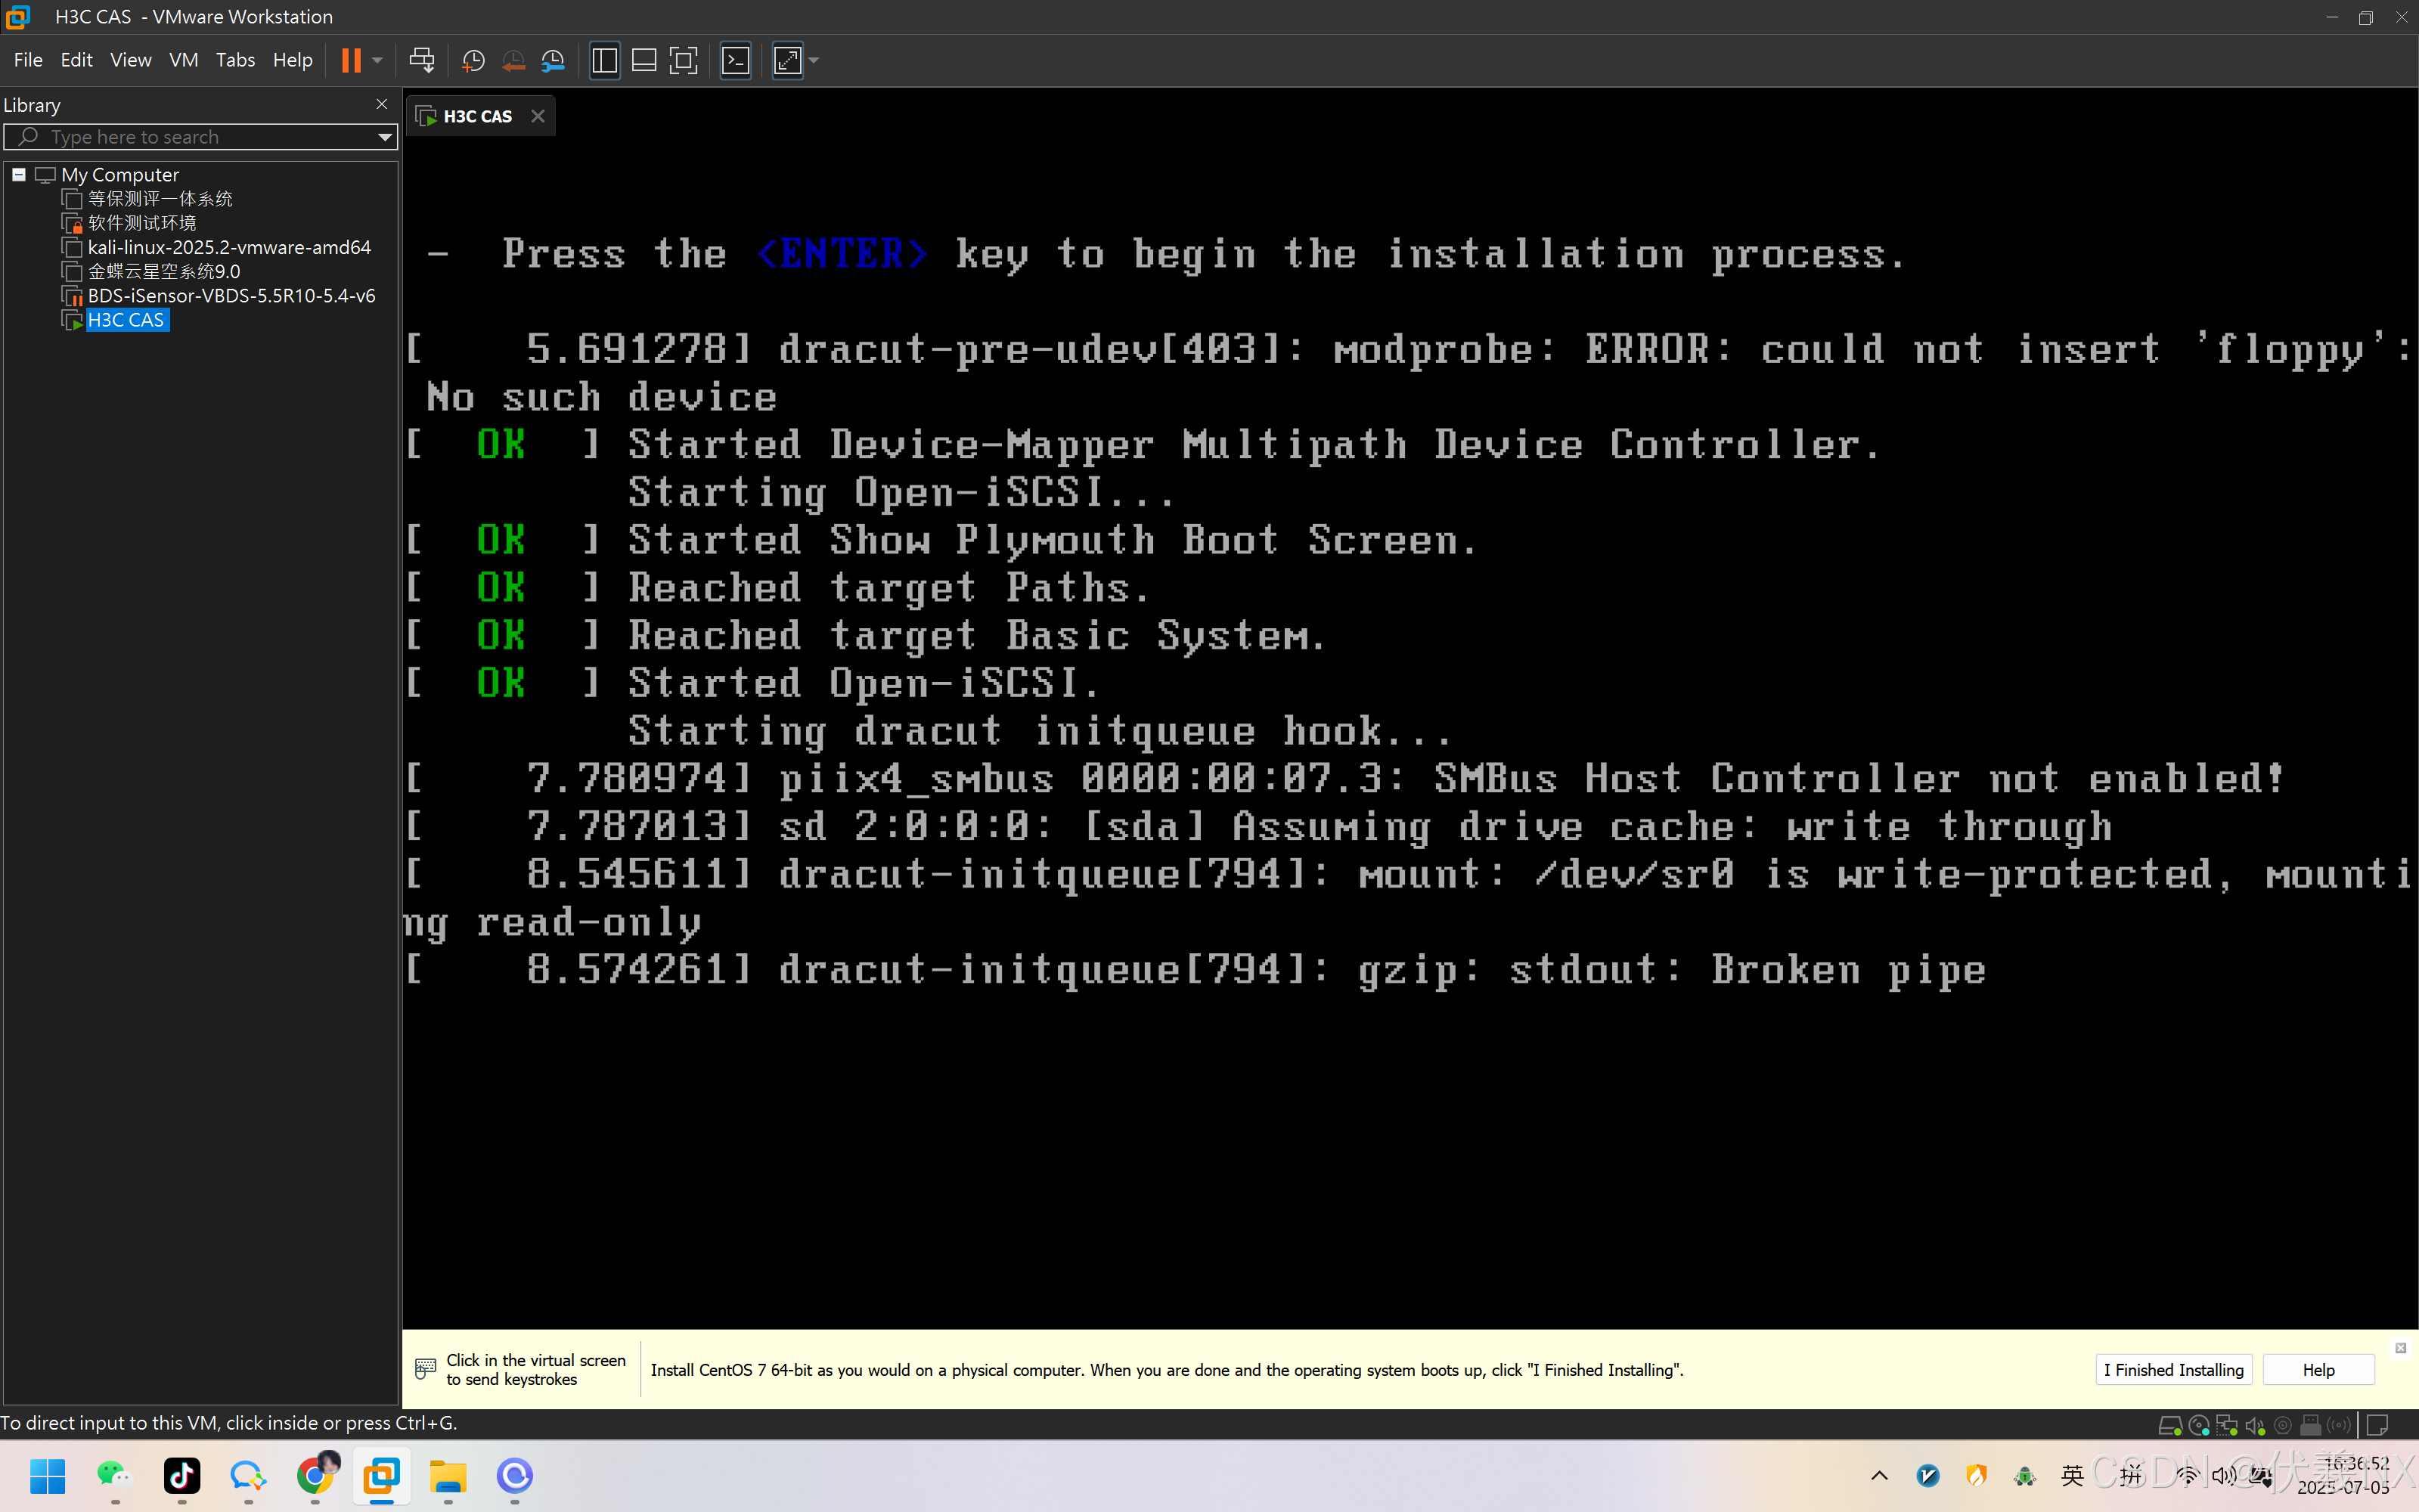Select kali-linux-2025.2-vmware-amd64 in the Library
The height and width of the screenshot is (1512, 2419).
(x=228, y=247)
